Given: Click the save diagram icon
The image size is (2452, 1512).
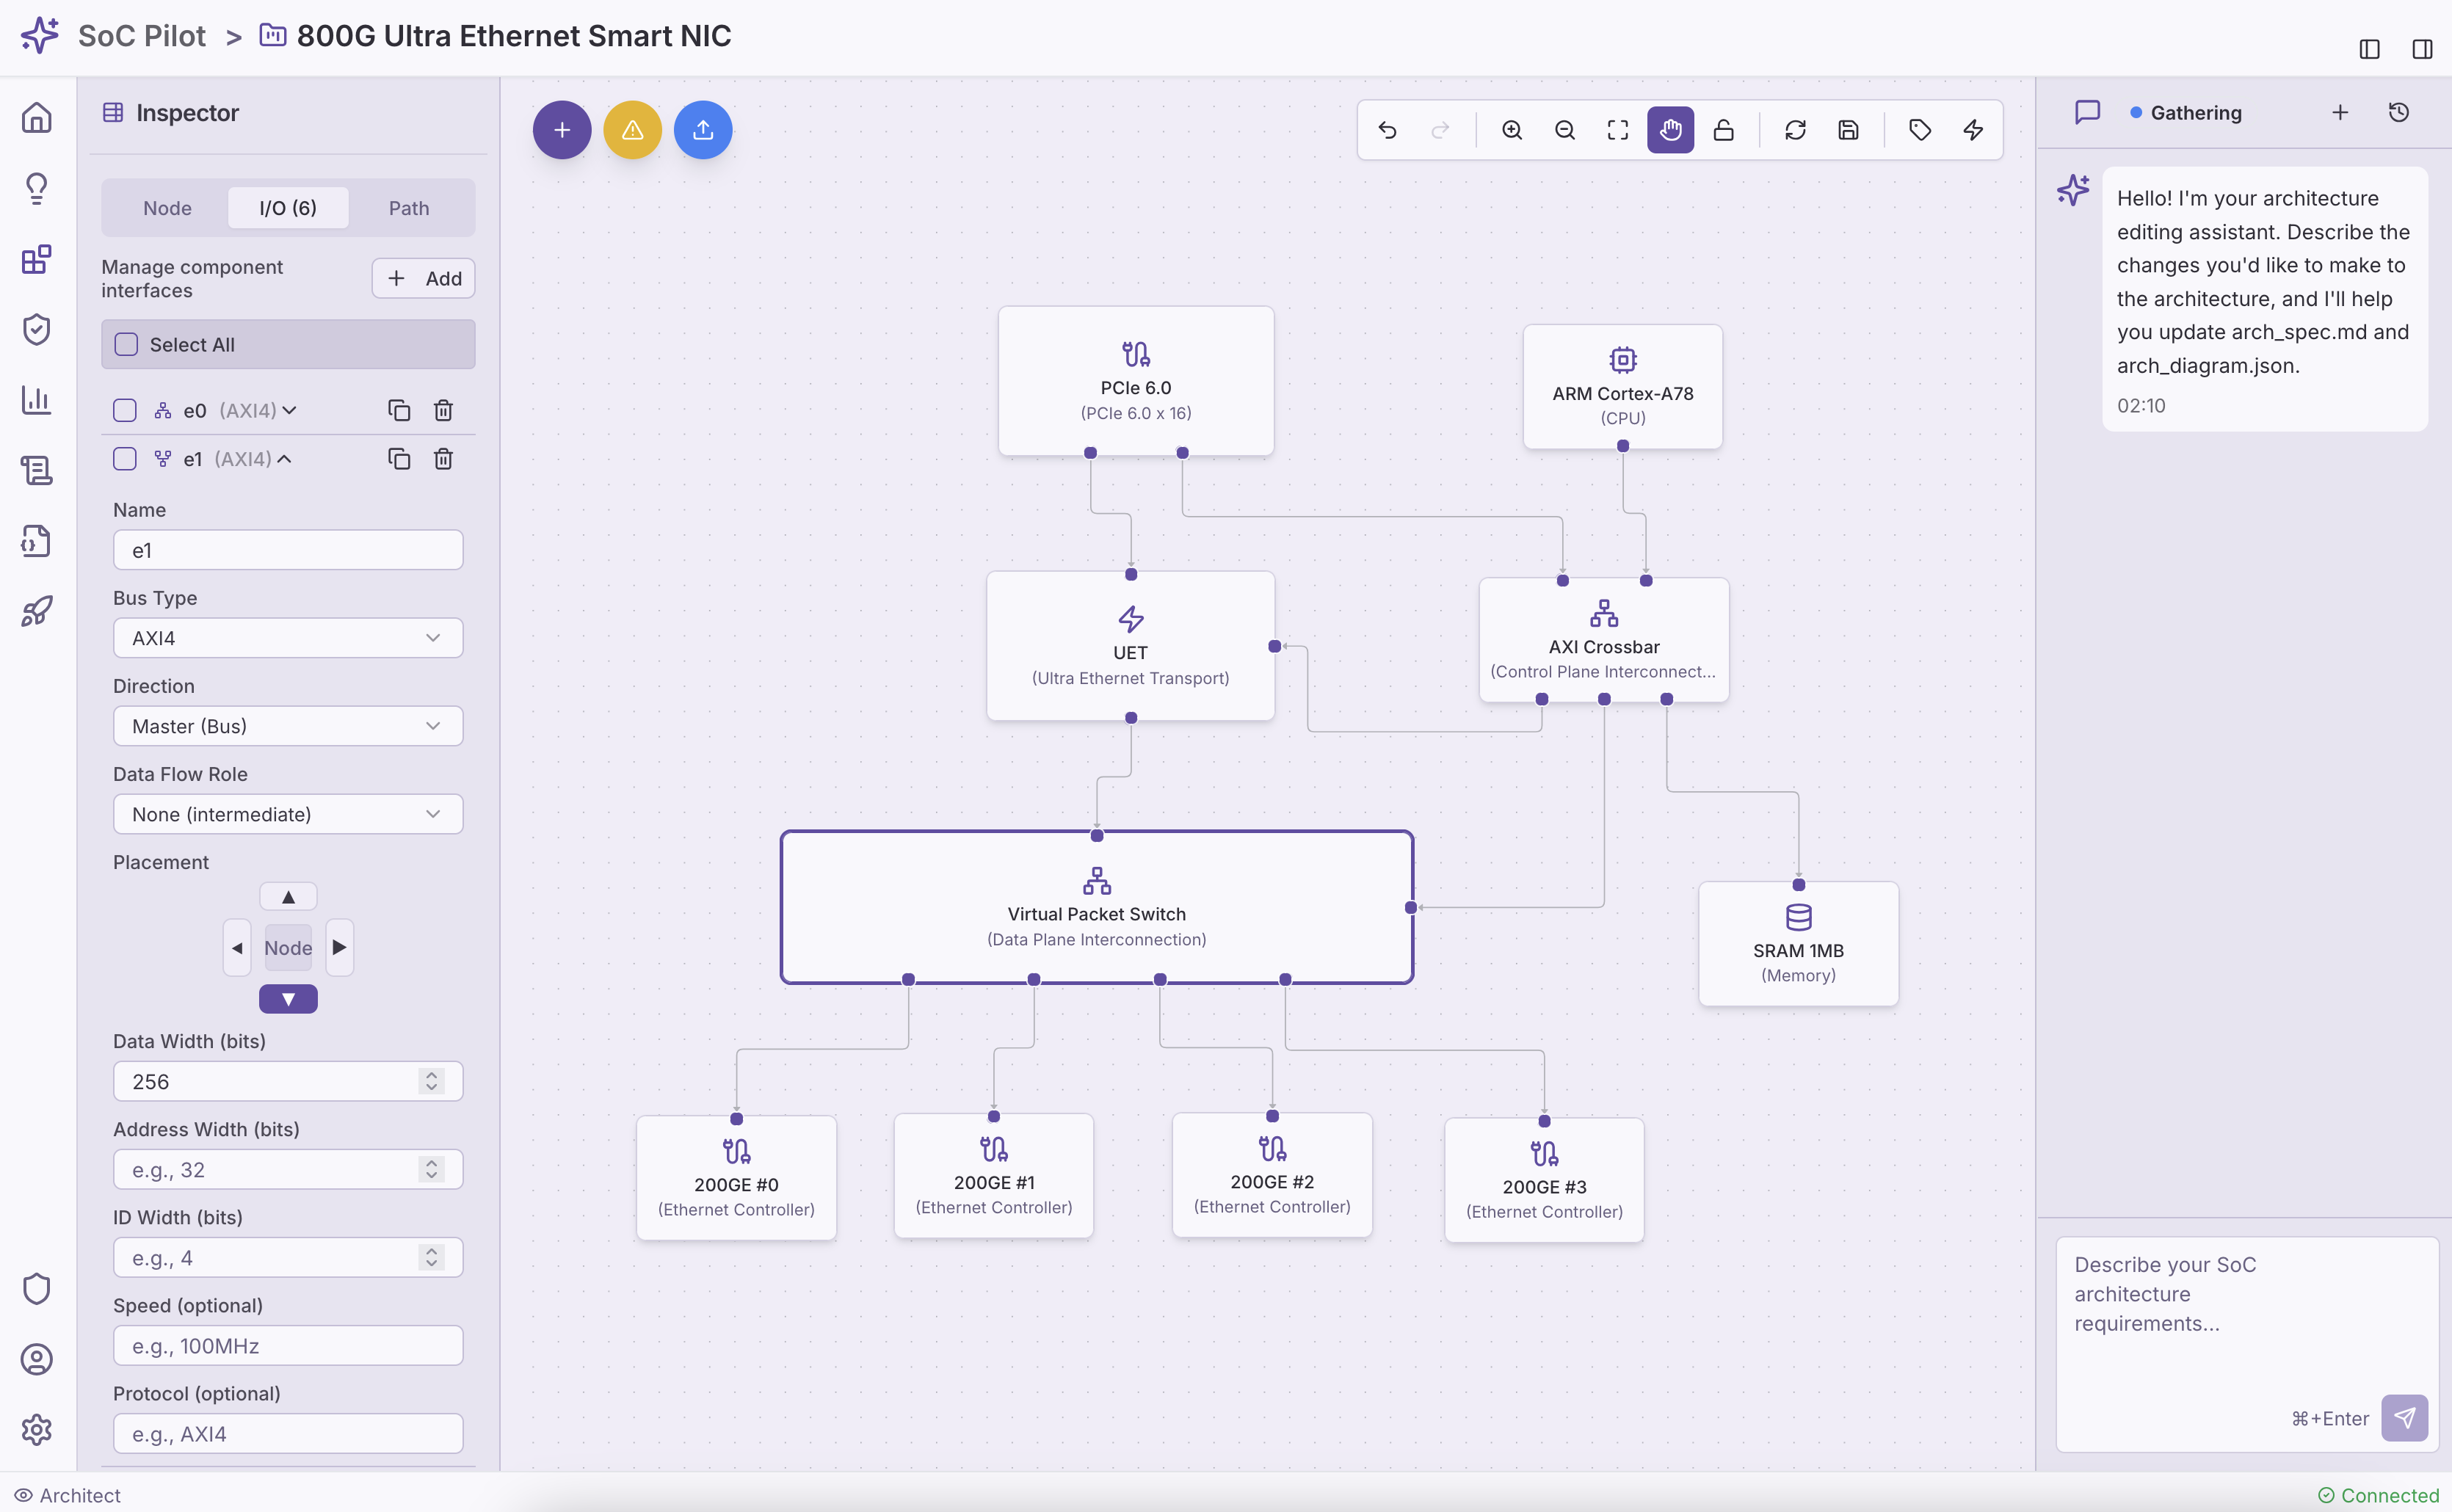Looking at the screenshot, I should [1848, 130].
